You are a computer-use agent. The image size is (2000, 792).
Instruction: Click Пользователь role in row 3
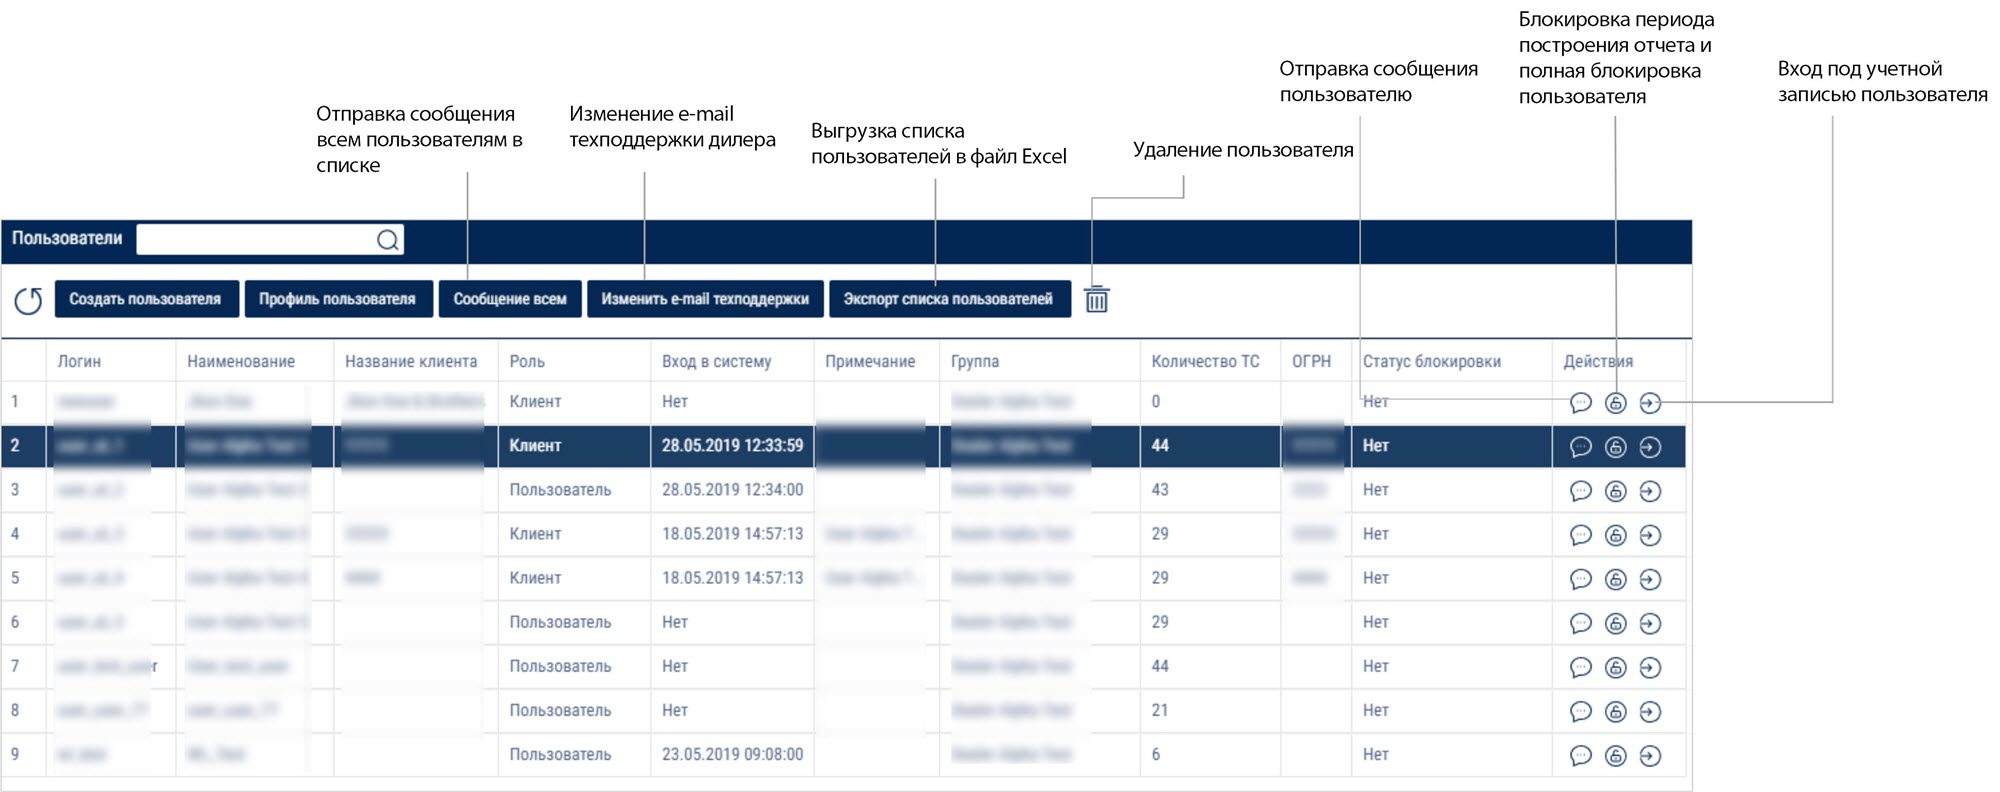click(560, 489)
